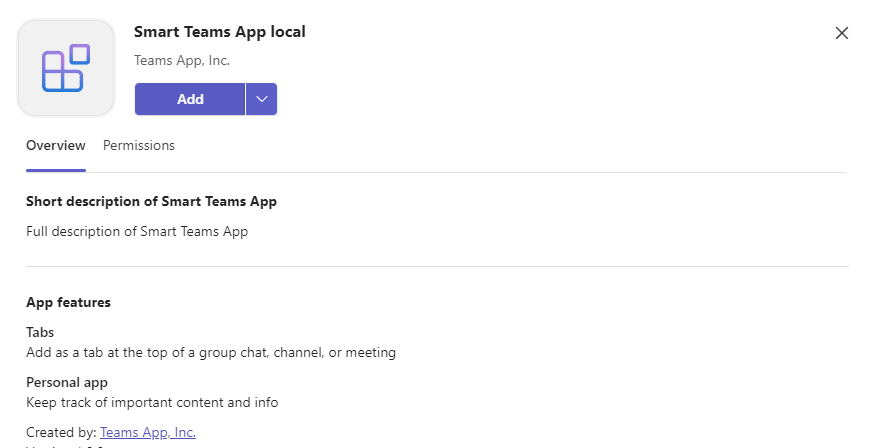
Task: Open the Teams App, Inc. creator link
Action: tap(148, 432)
